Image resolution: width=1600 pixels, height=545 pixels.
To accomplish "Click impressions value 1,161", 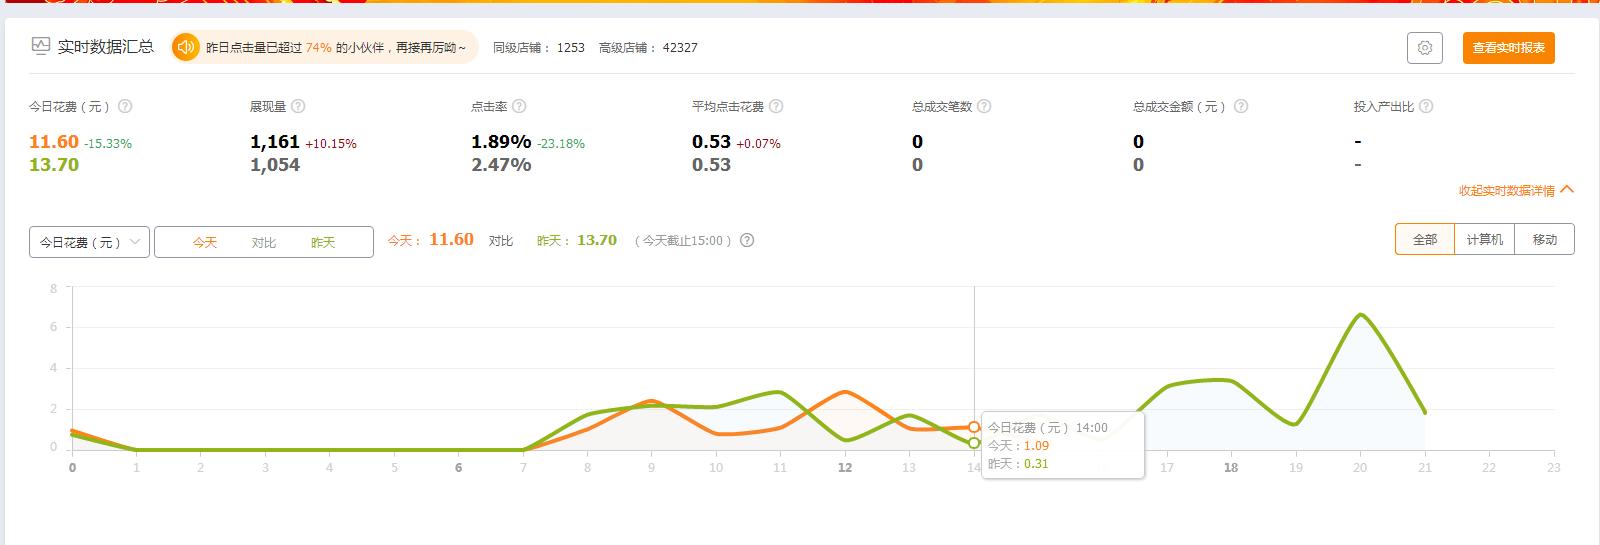I will [x=275, y=142].
